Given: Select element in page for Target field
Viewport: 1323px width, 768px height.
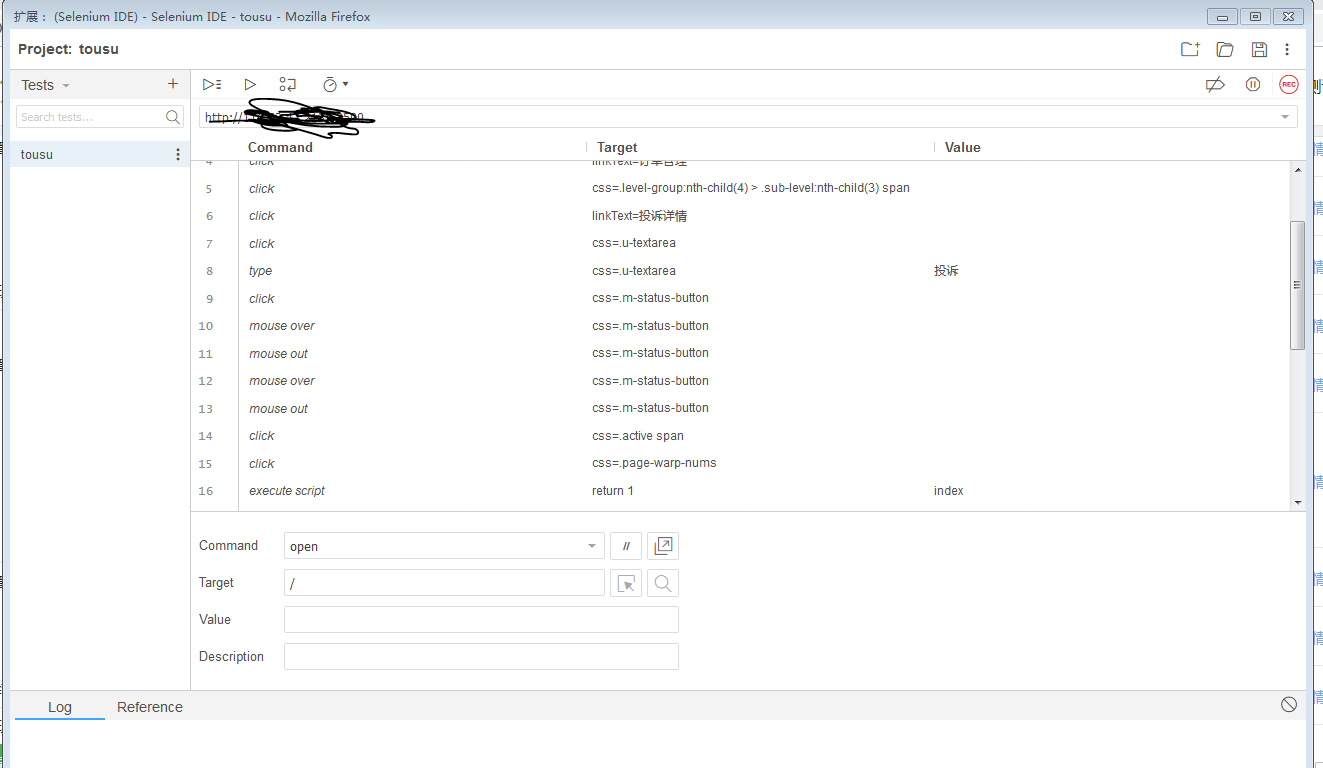Looking at the screenshot, I should coord(626,582).
